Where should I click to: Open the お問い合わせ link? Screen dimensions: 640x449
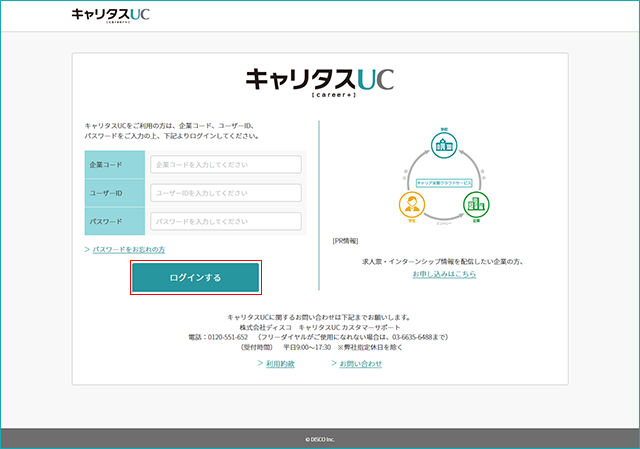click(x=360, y=364)
